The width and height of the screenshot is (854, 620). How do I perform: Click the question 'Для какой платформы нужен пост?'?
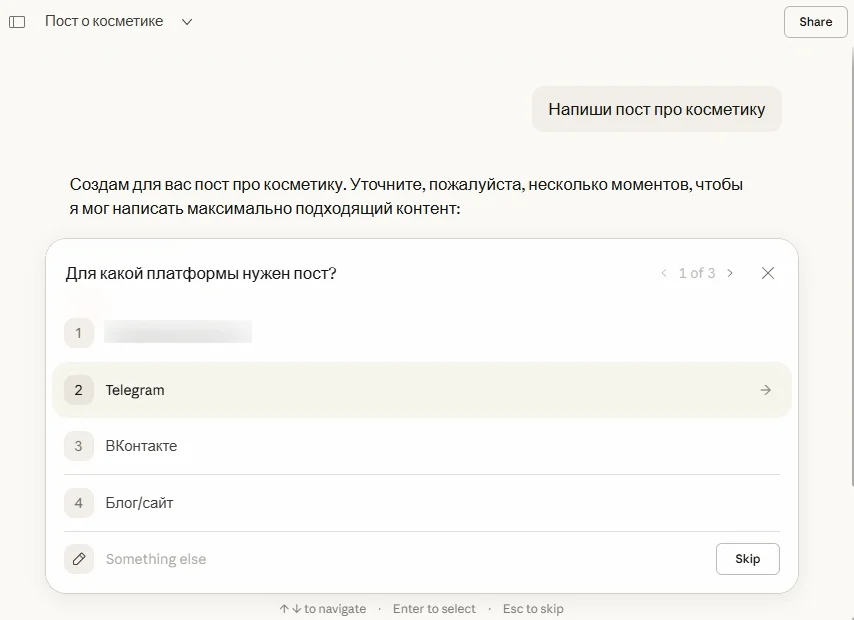[201, 273]
